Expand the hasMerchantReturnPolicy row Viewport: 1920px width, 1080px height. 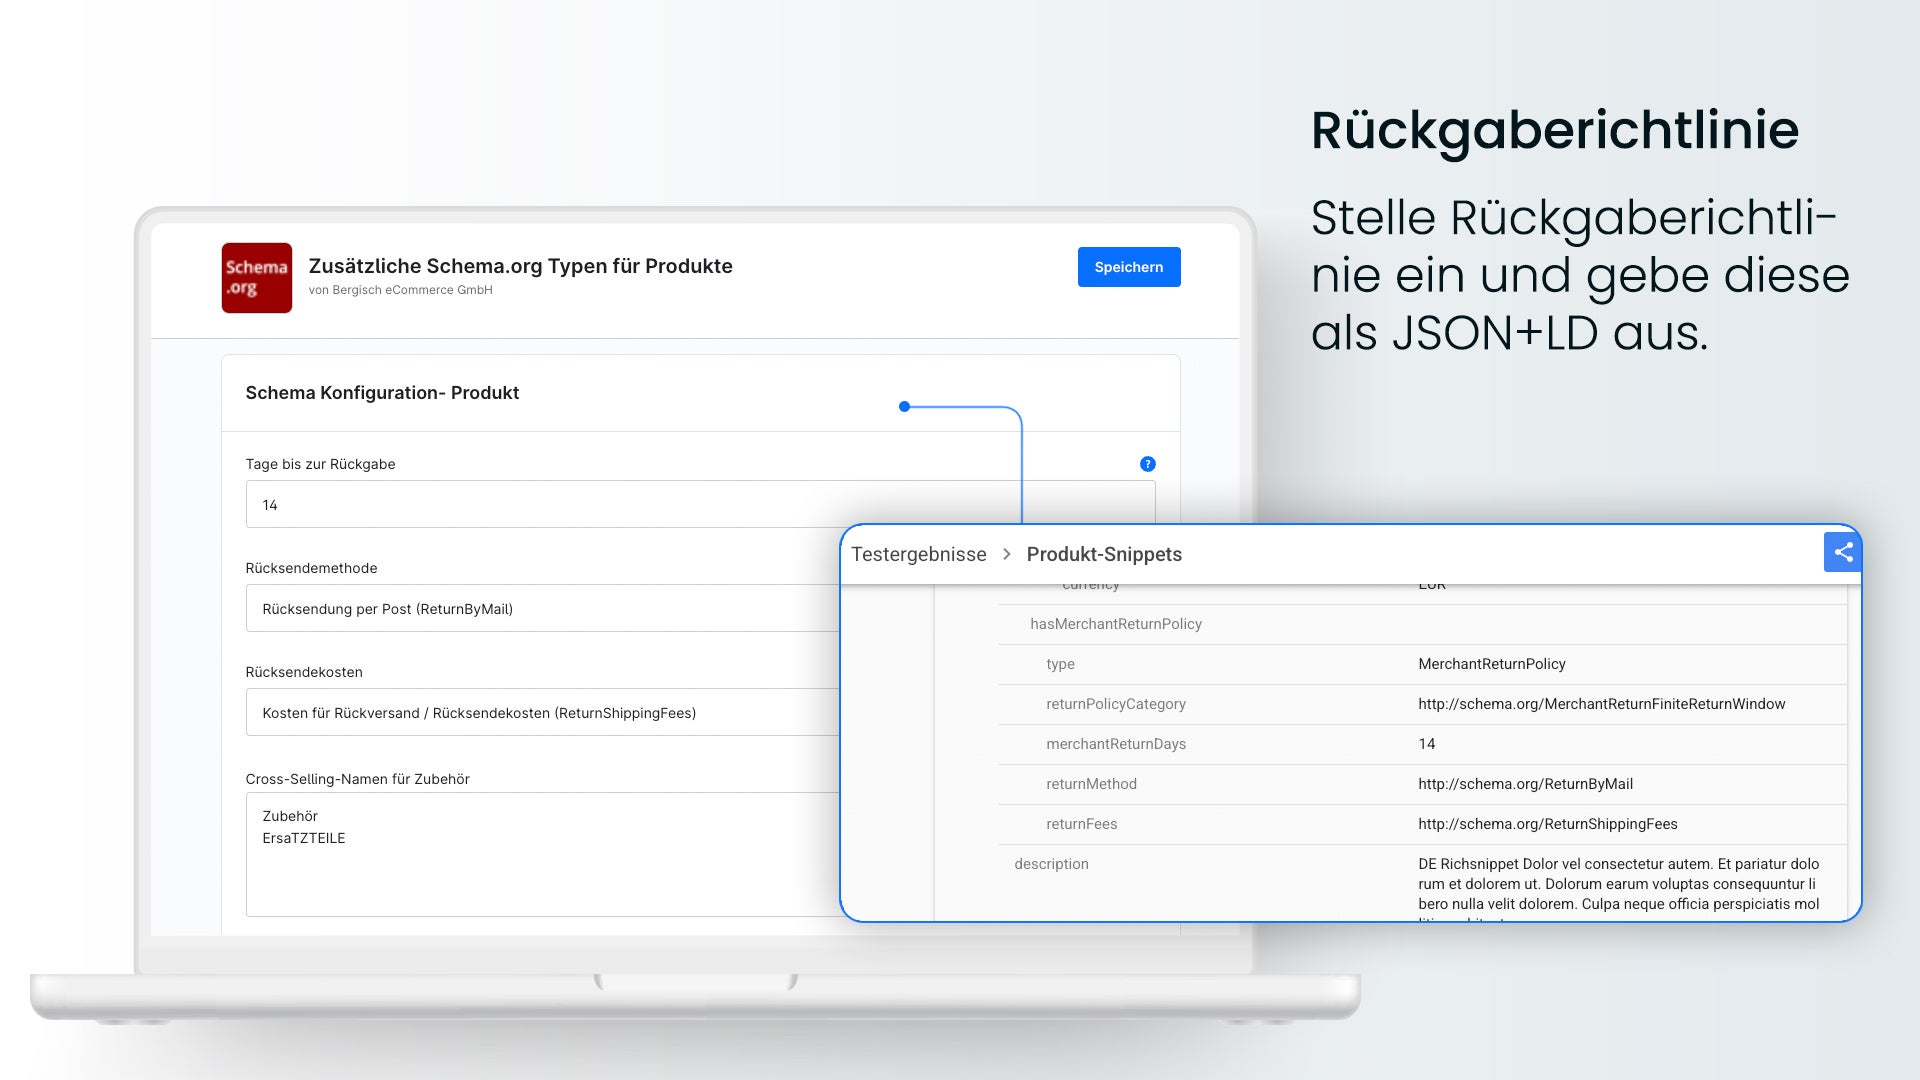pos(1422,624)
